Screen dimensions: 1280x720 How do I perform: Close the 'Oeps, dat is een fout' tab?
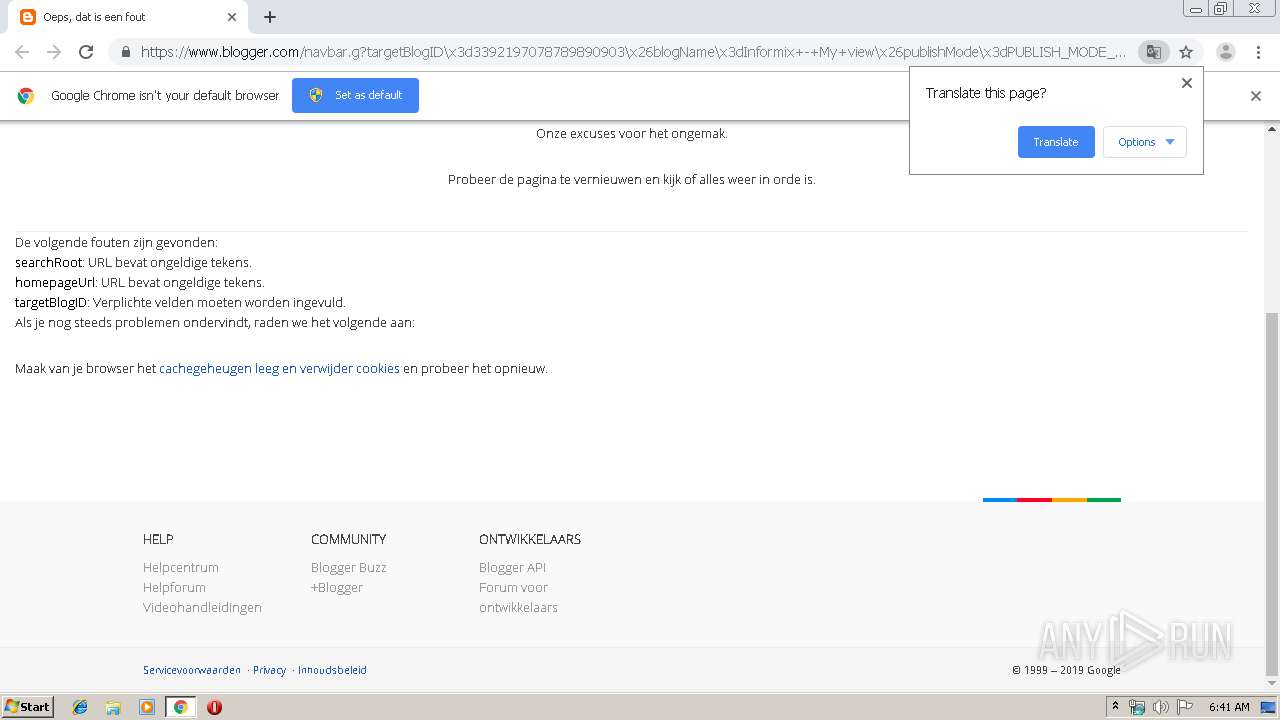(232, 17)
